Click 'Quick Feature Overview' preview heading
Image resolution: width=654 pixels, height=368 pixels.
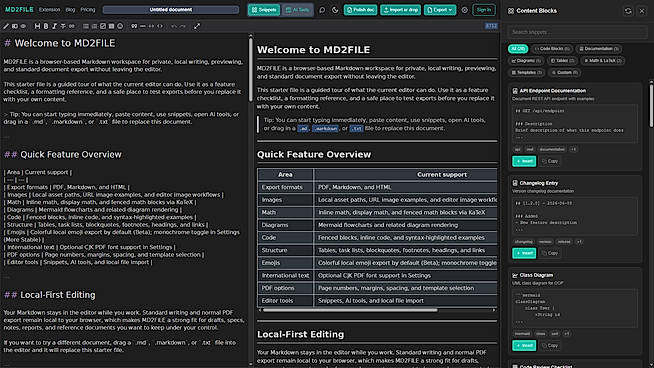pos(314,155)
